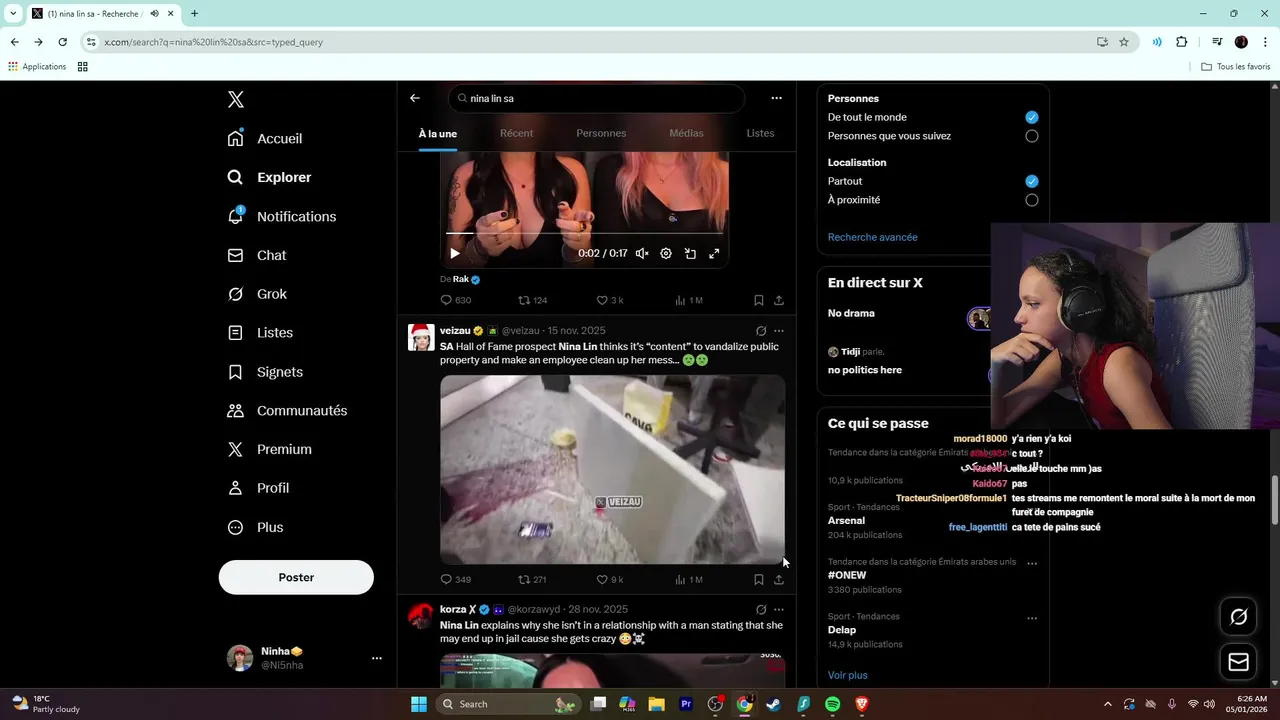Reply to veizau post with 349 replies
This screenshot has width=1280, height=720.
click(x=455, y=579)
